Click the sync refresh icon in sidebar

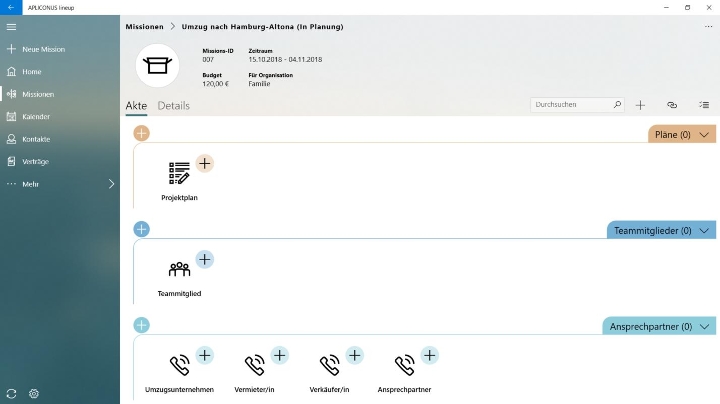click(x=11, y=393)
